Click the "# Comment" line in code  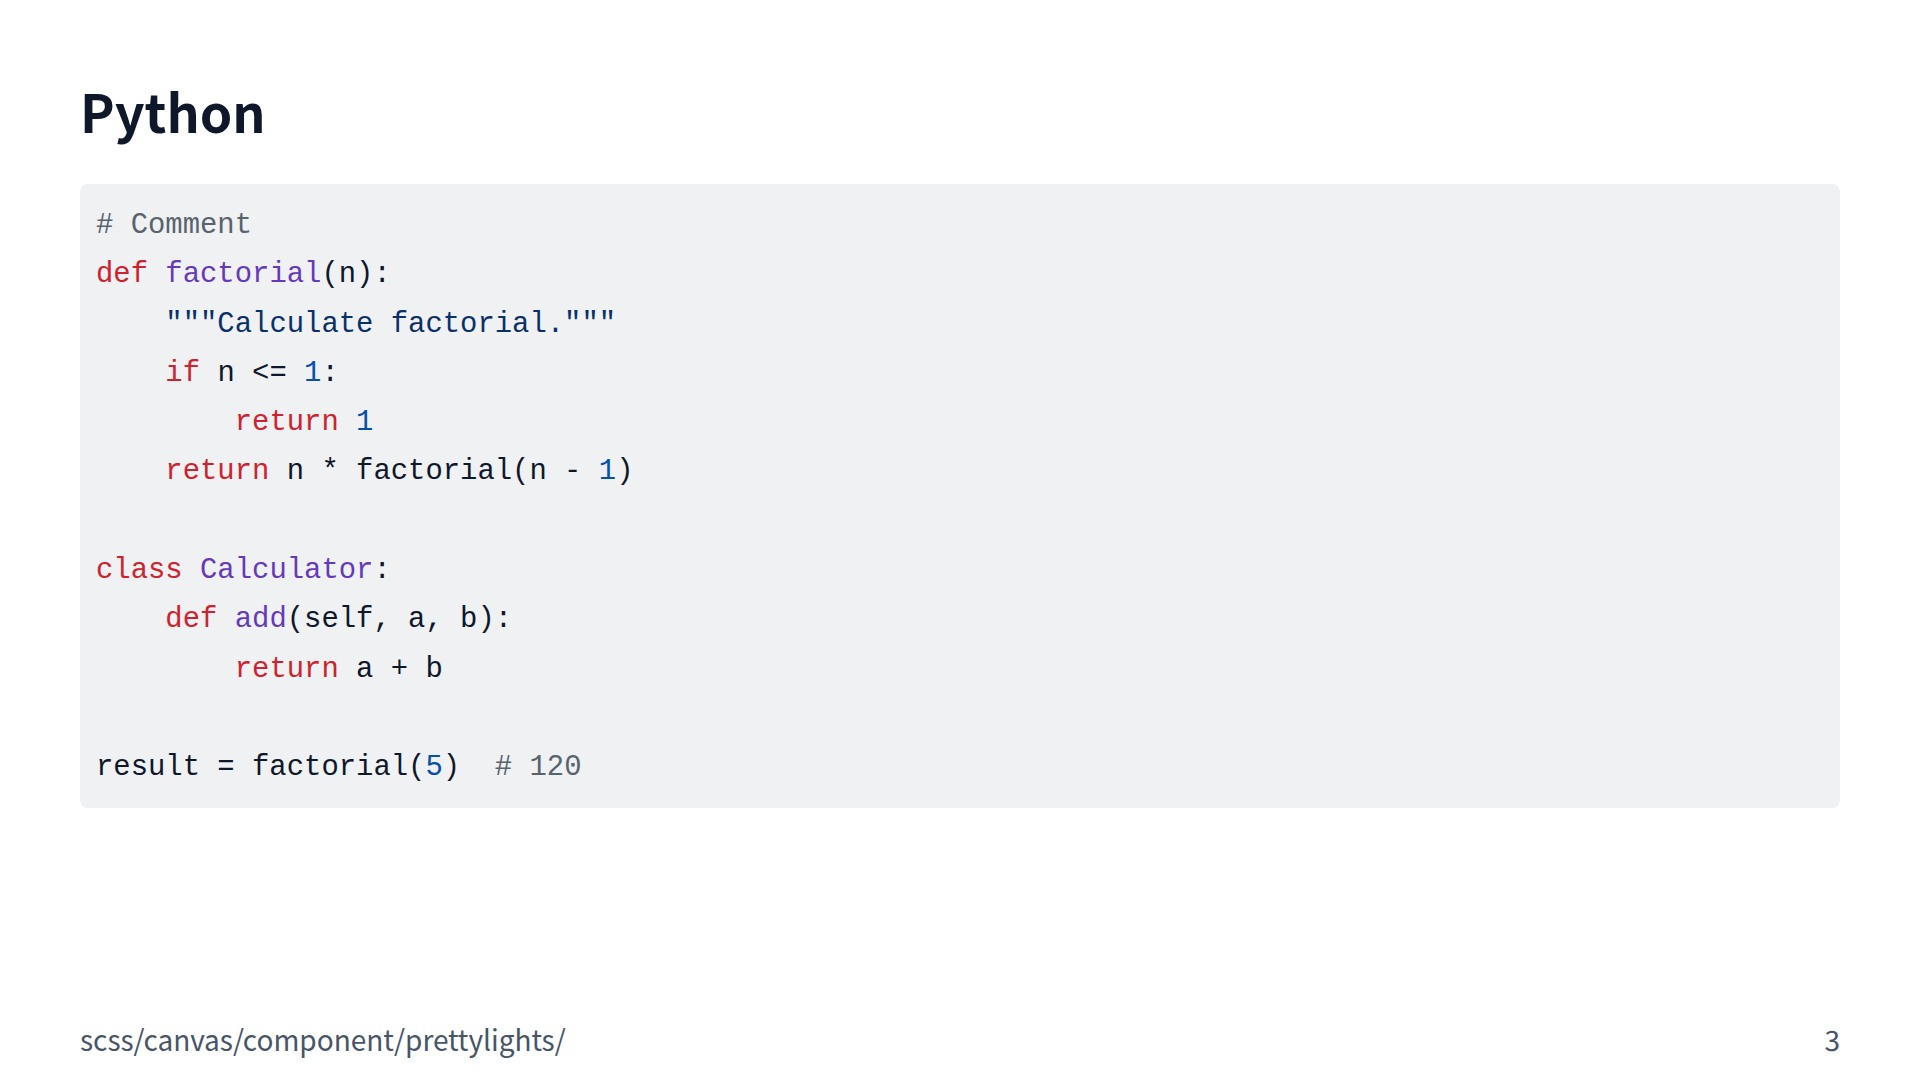(x=173, y=224)
